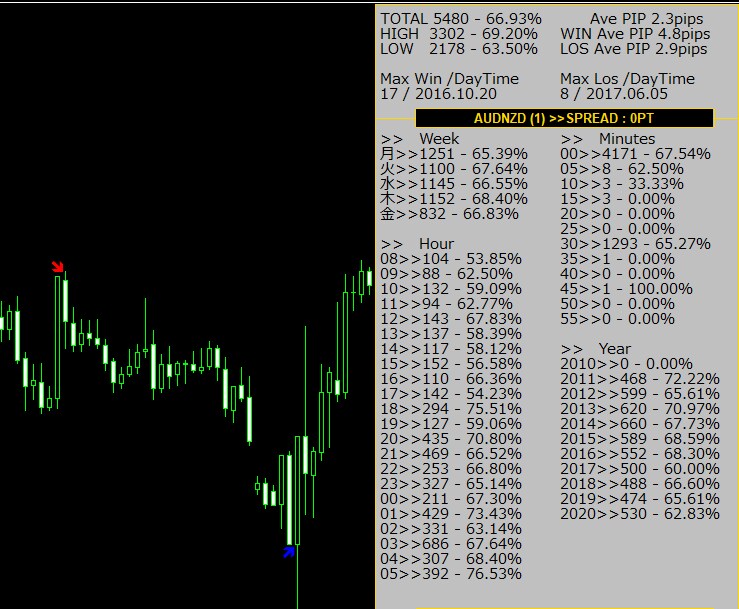Image resolution: width=739 pixels, height=609 pixels.
Task: Click the Year section heading
Action: point(595,349)
